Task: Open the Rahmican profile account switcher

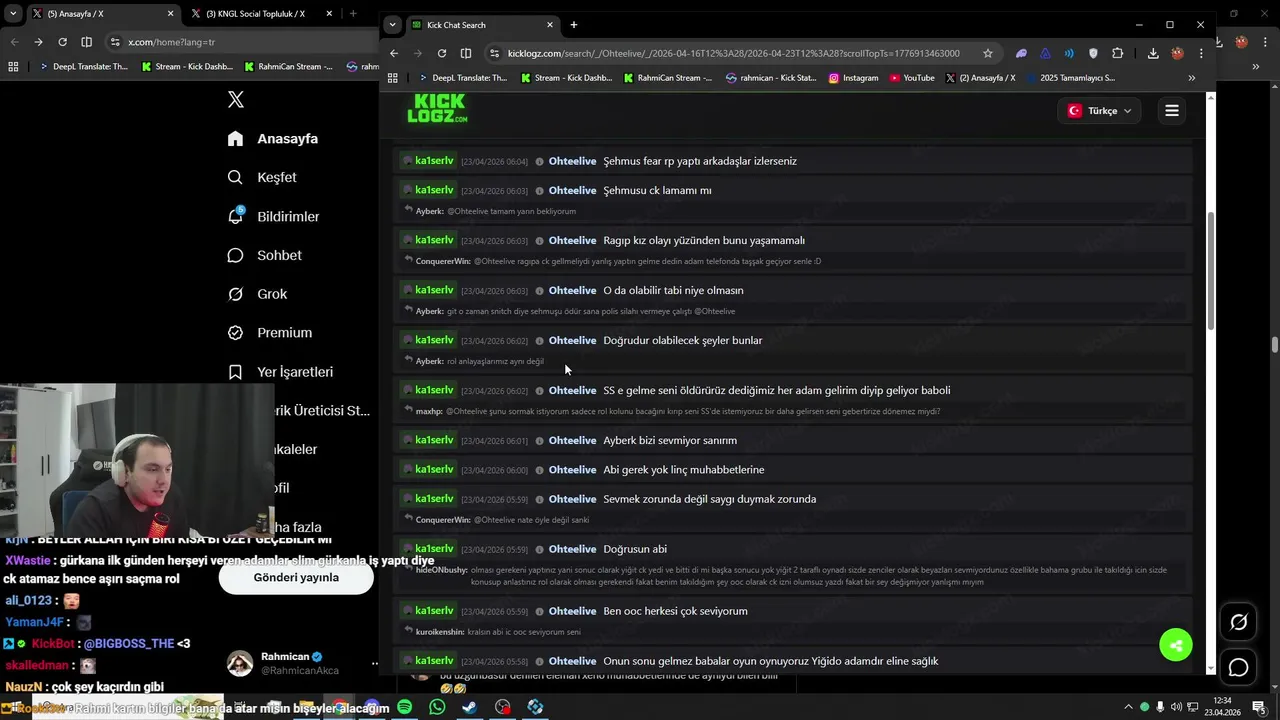Action: pyautogui.click(x=303, y=663)
